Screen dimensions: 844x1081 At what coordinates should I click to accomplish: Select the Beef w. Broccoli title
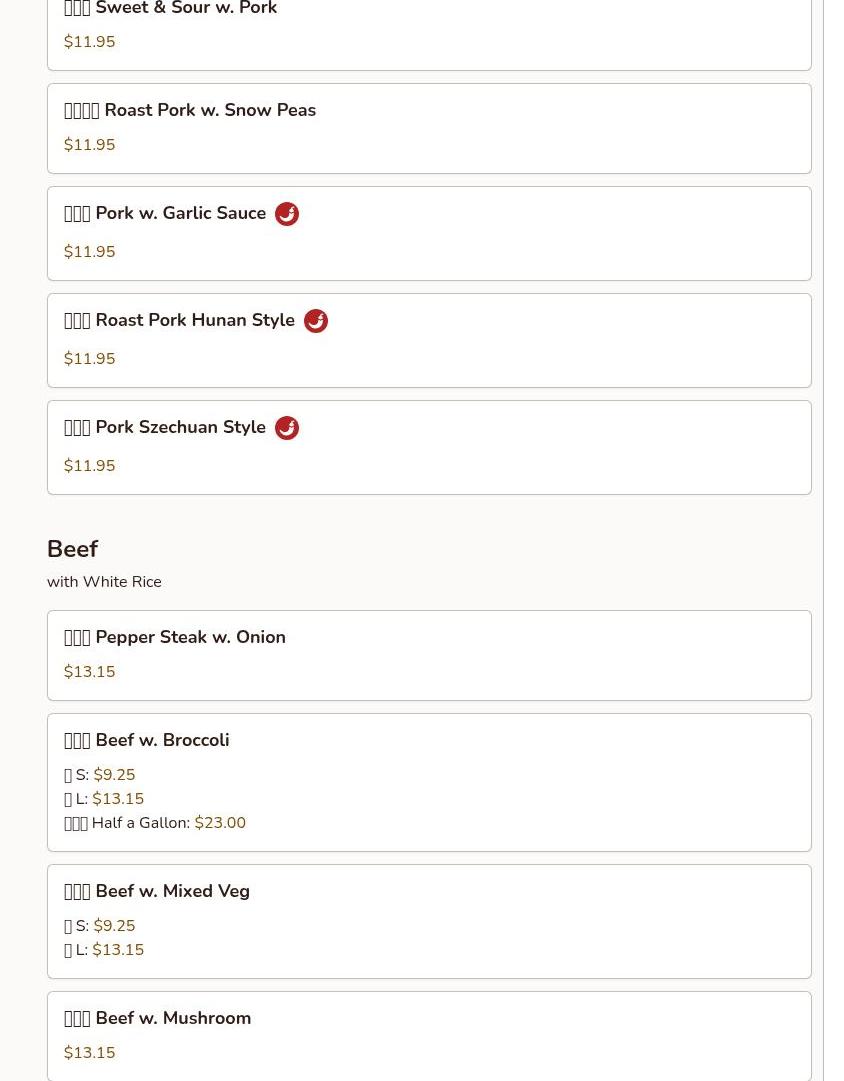point(146,740)
